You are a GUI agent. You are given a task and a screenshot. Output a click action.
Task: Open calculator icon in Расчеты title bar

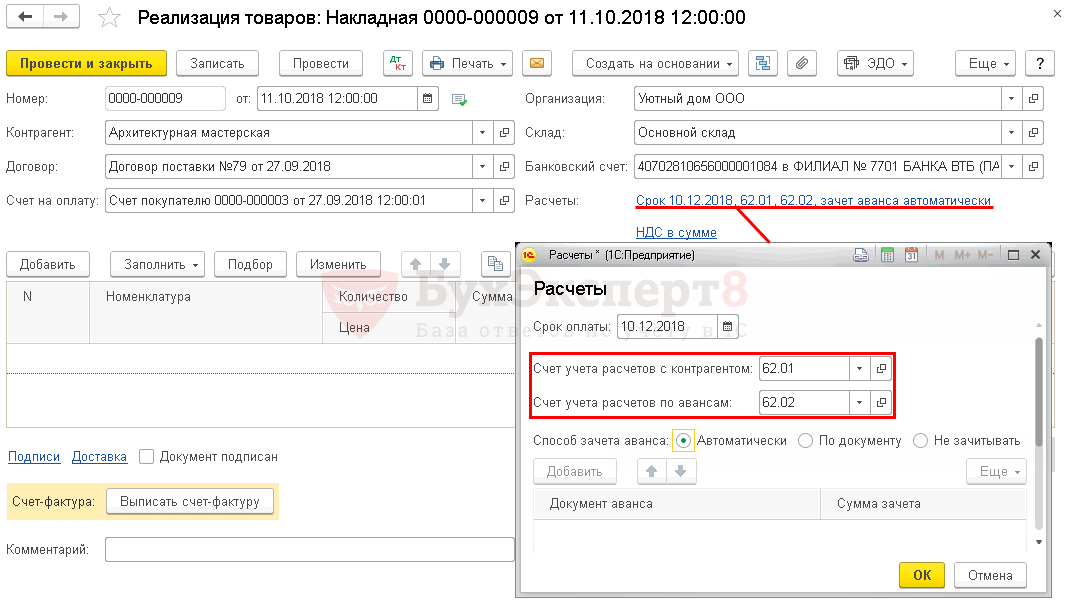(885, 255)
